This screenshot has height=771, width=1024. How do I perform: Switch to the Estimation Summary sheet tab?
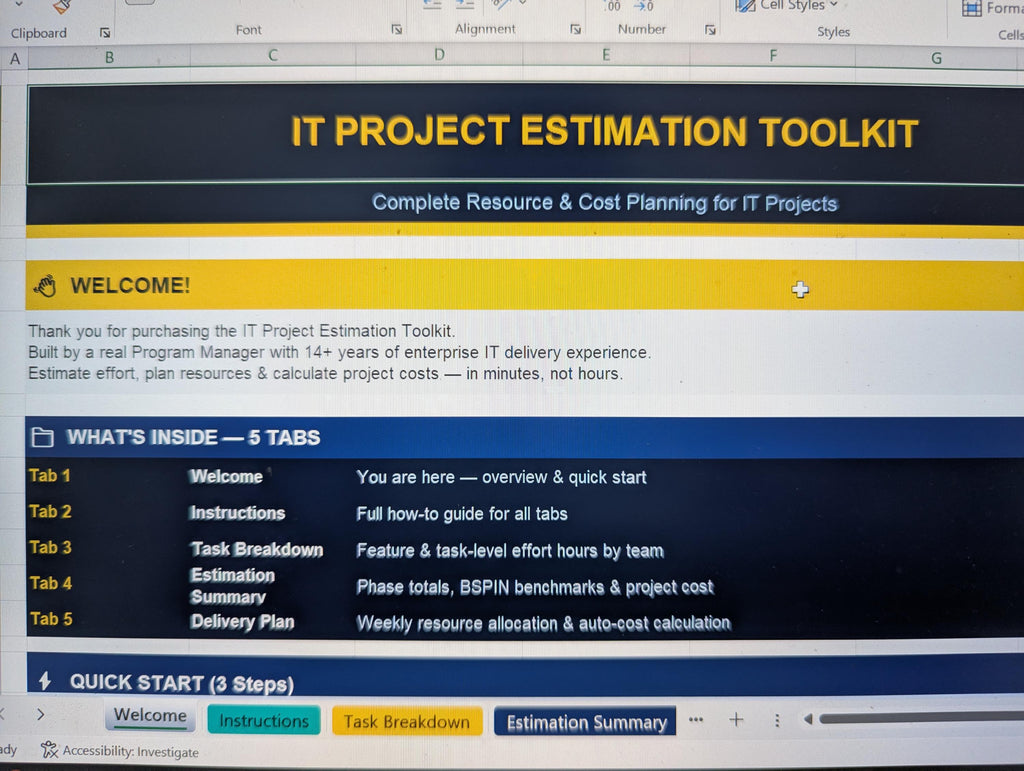[x=586, y=722]
